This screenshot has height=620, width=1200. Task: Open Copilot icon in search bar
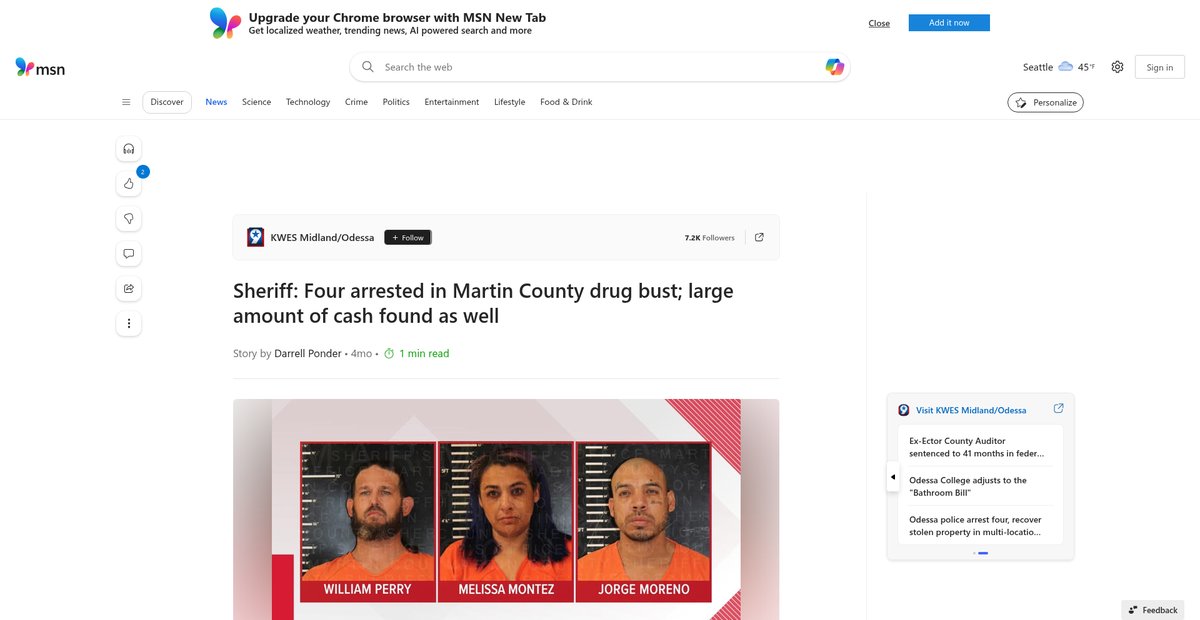(x=834, y=67)
